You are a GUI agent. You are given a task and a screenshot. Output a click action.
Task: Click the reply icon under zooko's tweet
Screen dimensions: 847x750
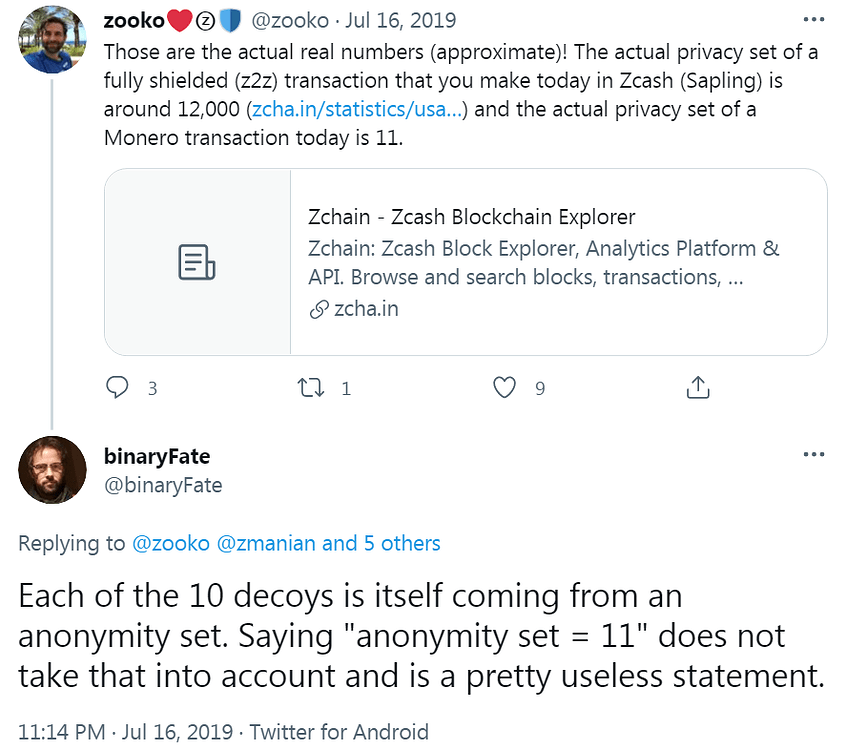click(119, 388)
